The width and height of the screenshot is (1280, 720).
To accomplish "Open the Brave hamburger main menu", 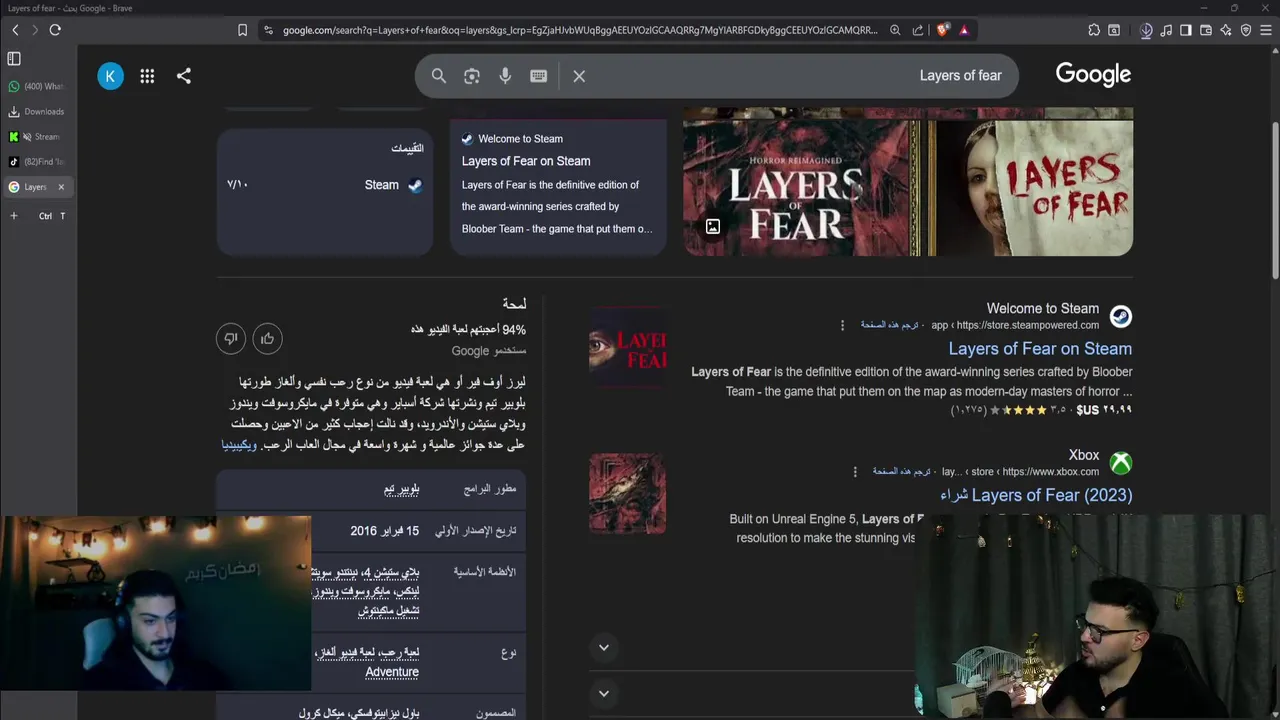I will pyautogui.click(x=1266, y=30).
